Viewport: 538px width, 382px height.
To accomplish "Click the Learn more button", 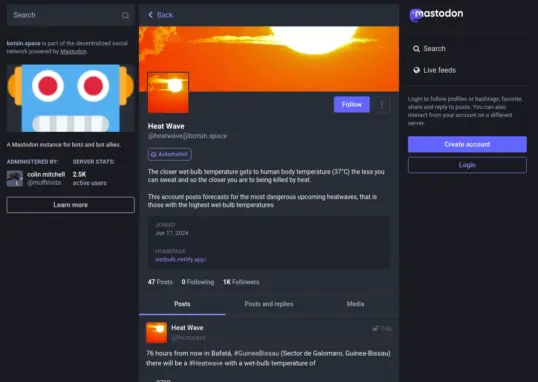I will coord(70,205).
